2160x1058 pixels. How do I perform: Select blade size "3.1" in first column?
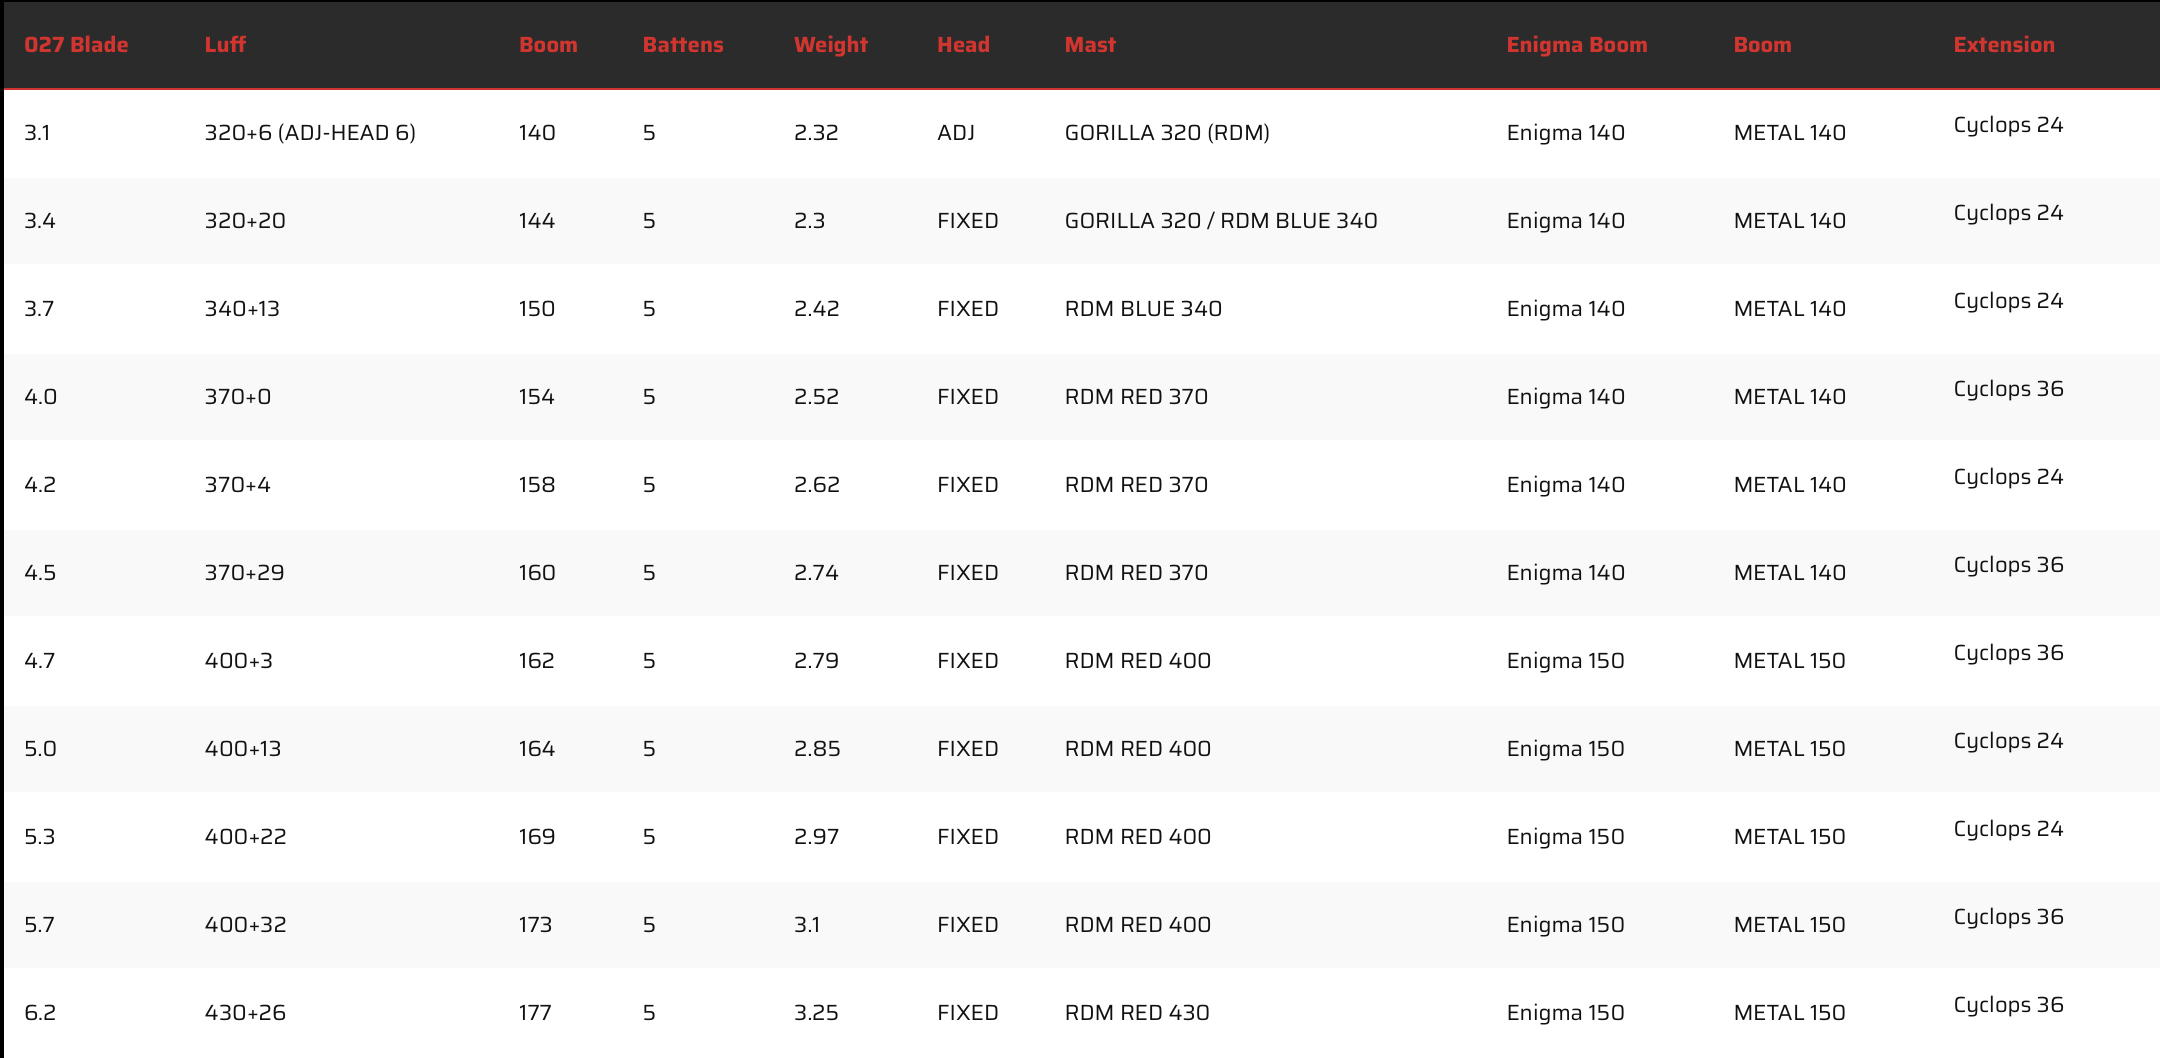click(x=37, y=133)
